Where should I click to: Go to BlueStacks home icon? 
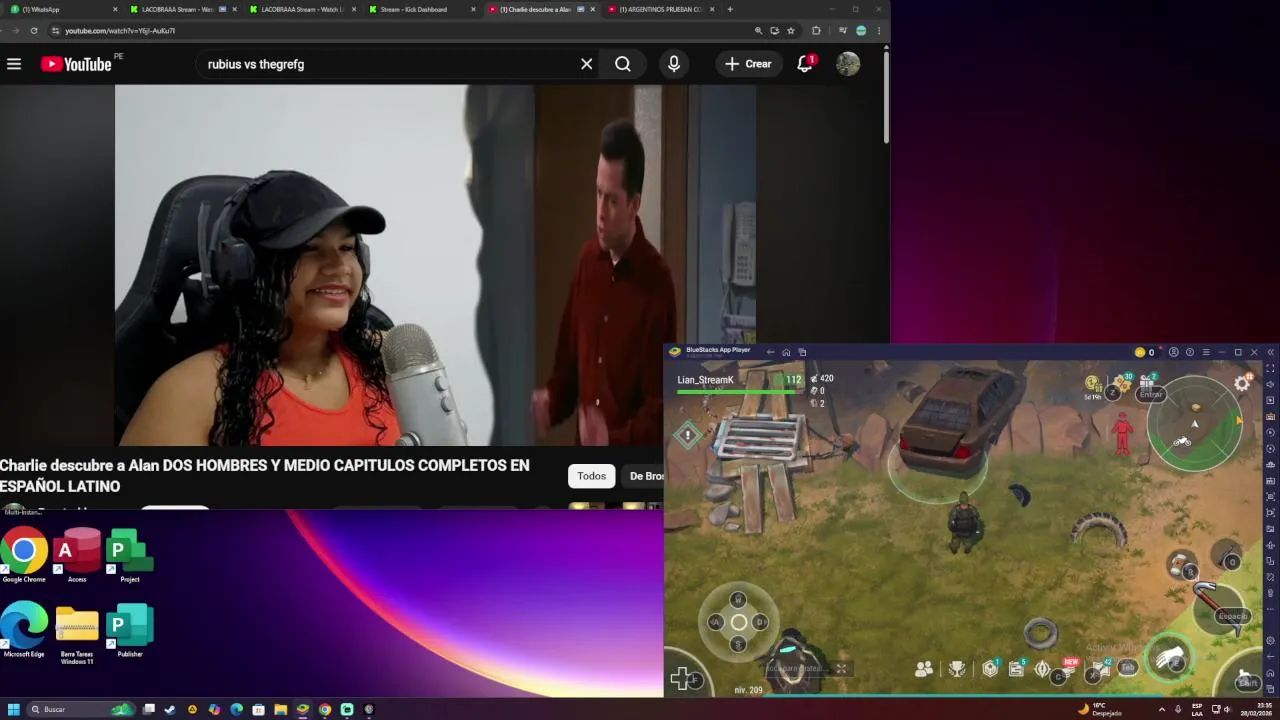pos(786,352)
